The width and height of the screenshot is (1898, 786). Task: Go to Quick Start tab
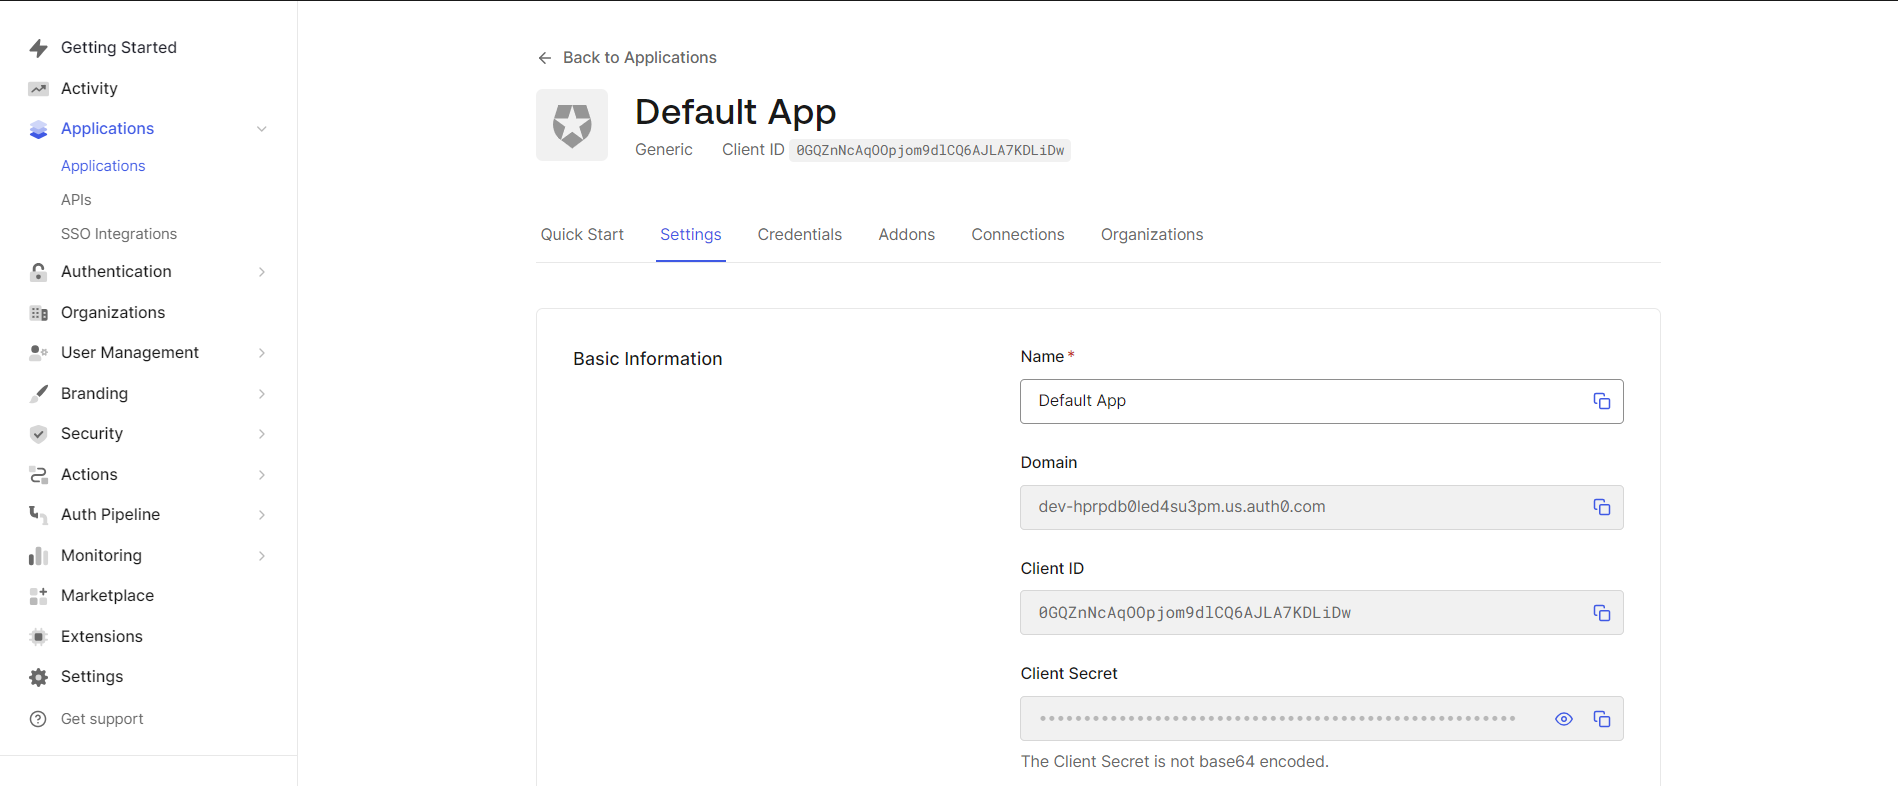582,235
